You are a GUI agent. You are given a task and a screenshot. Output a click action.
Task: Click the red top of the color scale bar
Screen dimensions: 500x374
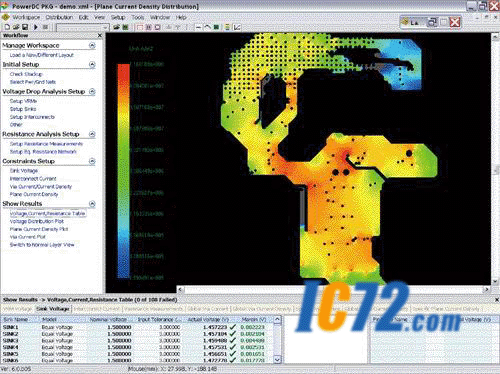[123, 69]
